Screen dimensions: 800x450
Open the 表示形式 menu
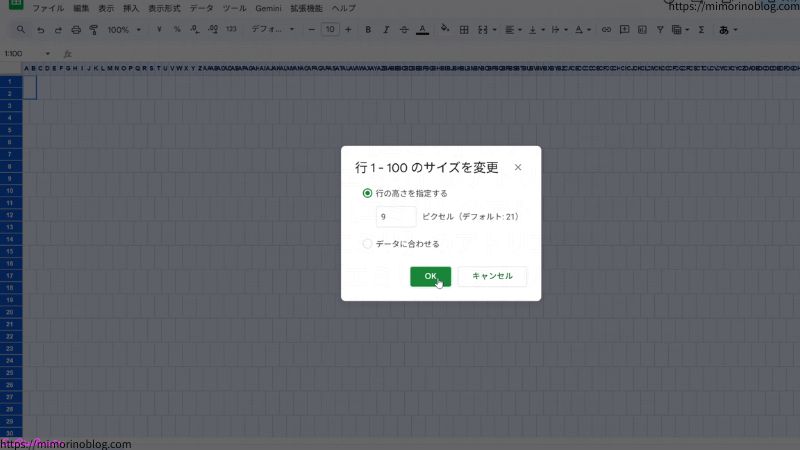pyautogui.click(x=164, y=8)
